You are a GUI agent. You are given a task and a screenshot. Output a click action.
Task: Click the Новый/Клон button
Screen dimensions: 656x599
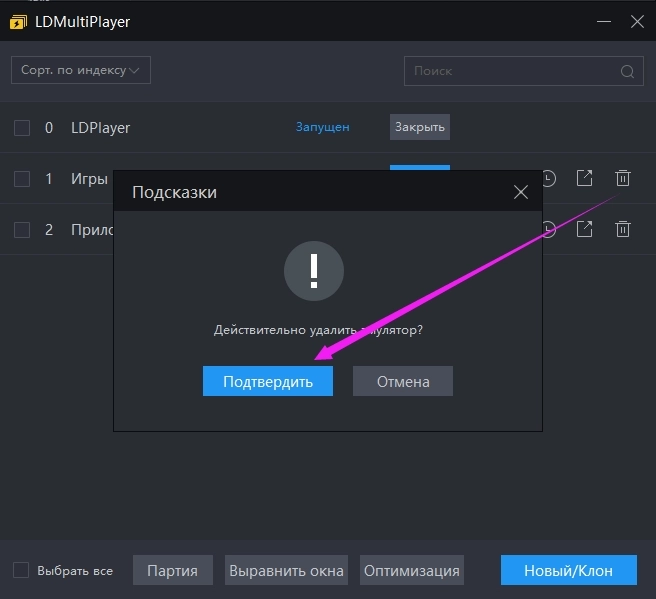tap(568, 571)
